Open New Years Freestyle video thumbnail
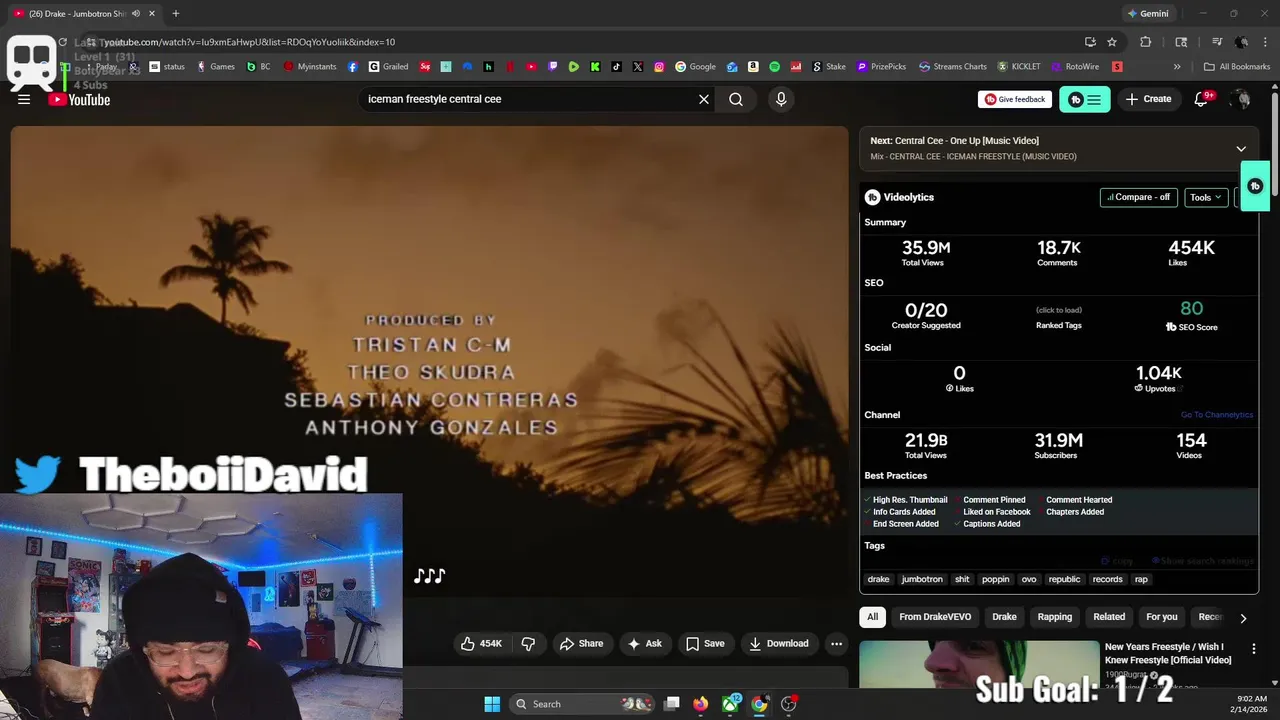The height and width of the screenshot is (720, 1280). [x=979, y=664]
